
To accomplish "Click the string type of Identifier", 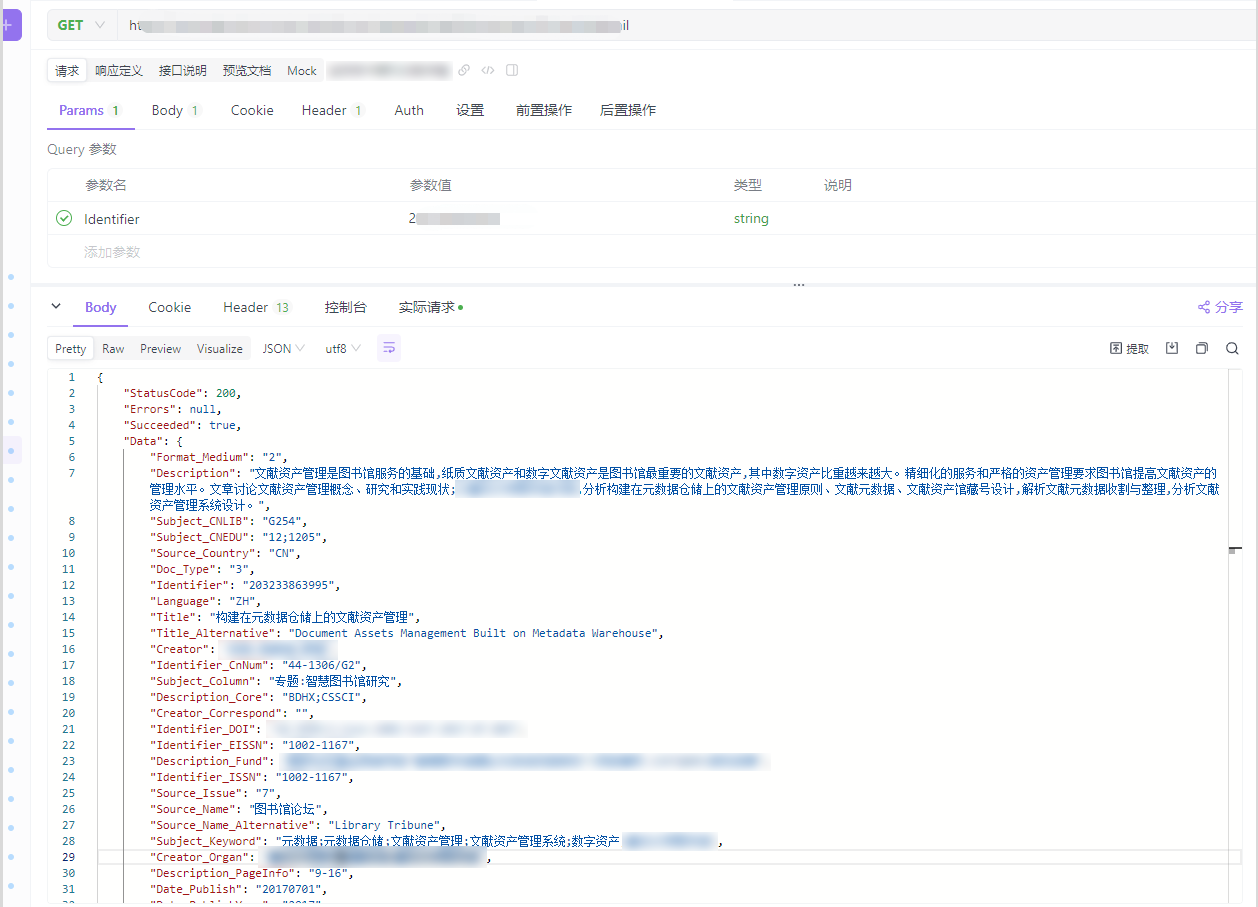I will 751,218.
